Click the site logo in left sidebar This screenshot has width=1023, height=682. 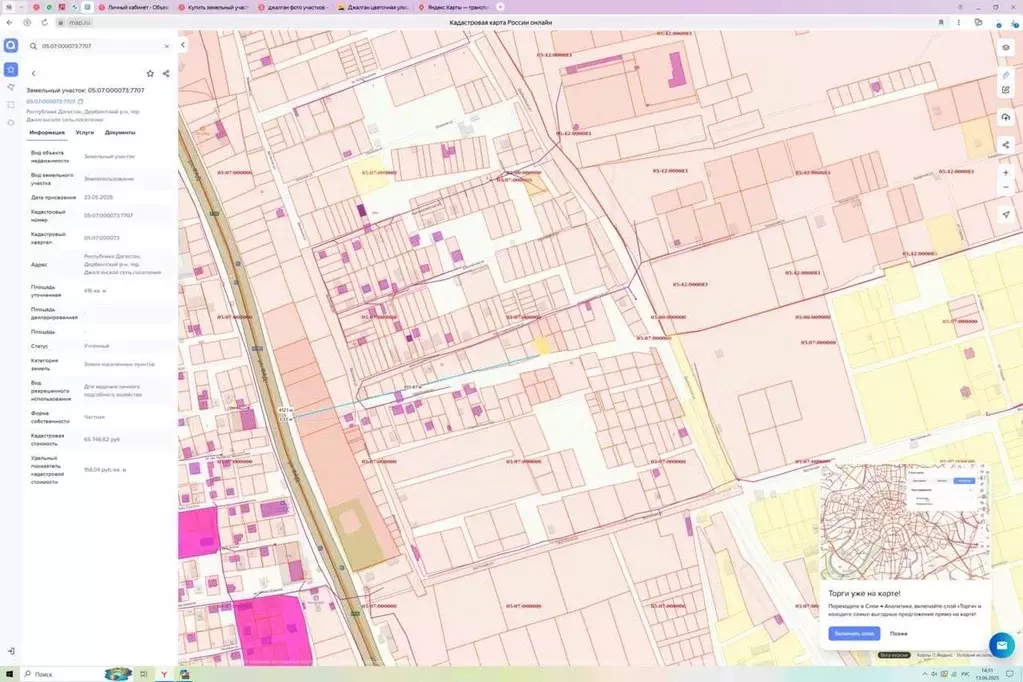11,46
